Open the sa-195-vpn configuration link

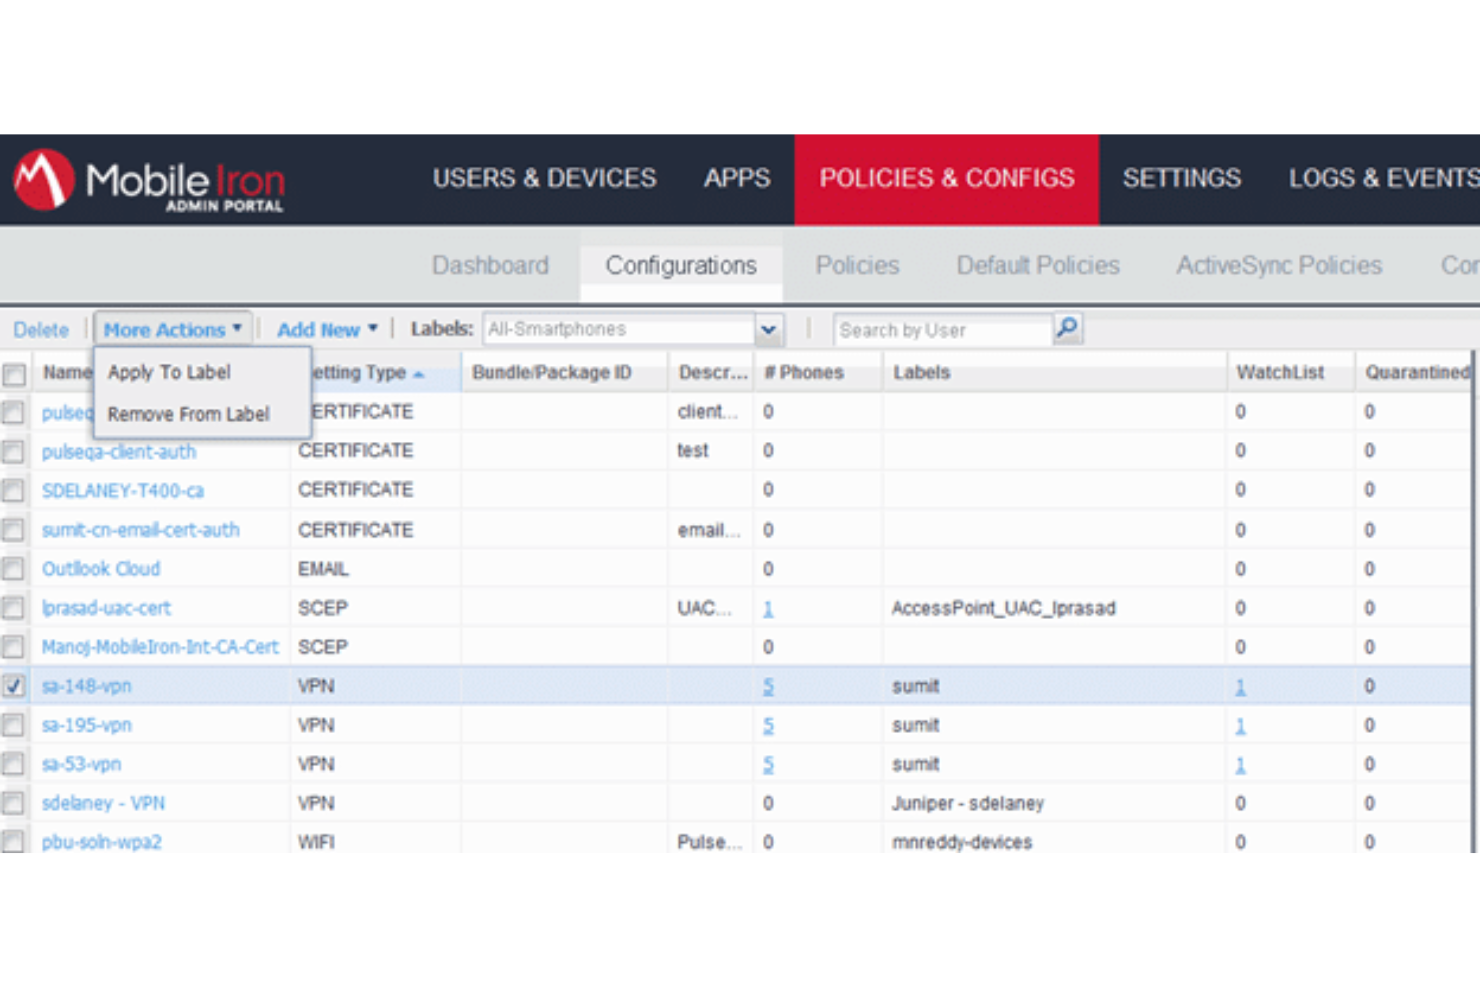pyautogui.click(x=86, y=725)
